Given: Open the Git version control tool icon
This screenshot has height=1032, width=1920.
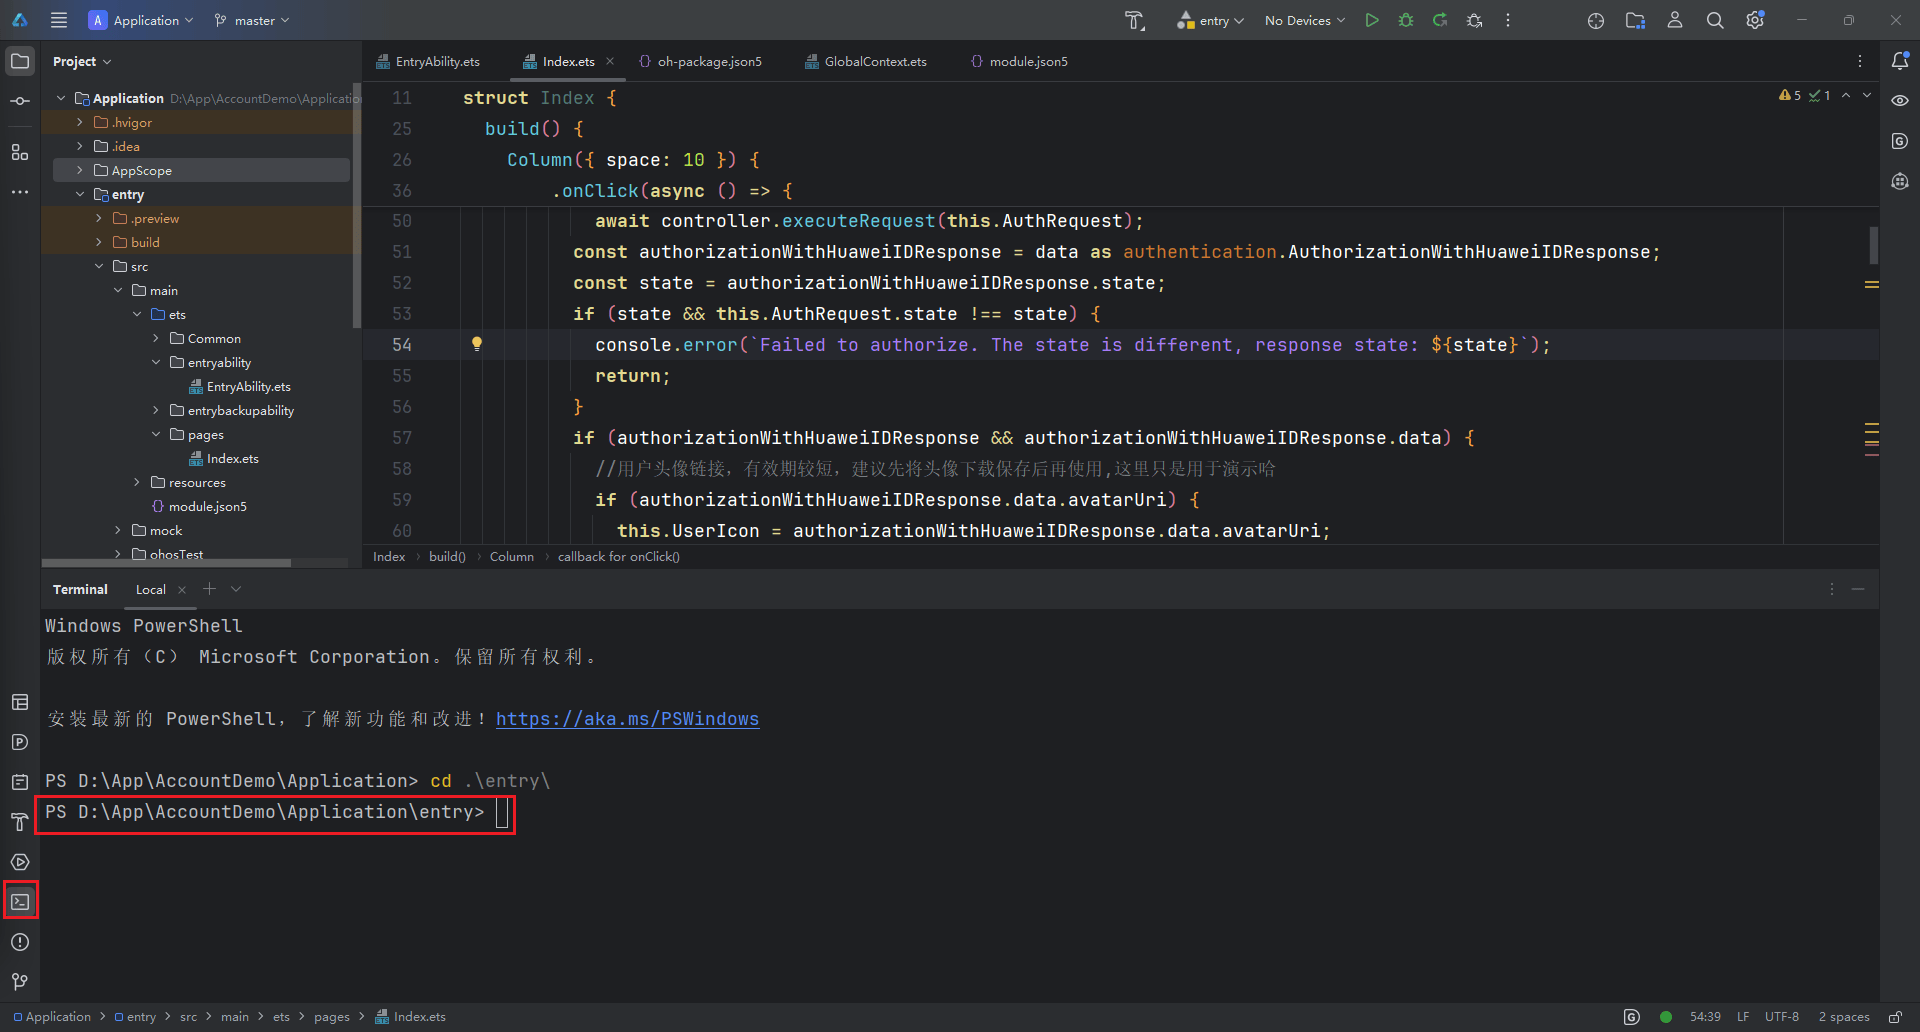Looking at the screenshot, I should (x=20, y=982).
